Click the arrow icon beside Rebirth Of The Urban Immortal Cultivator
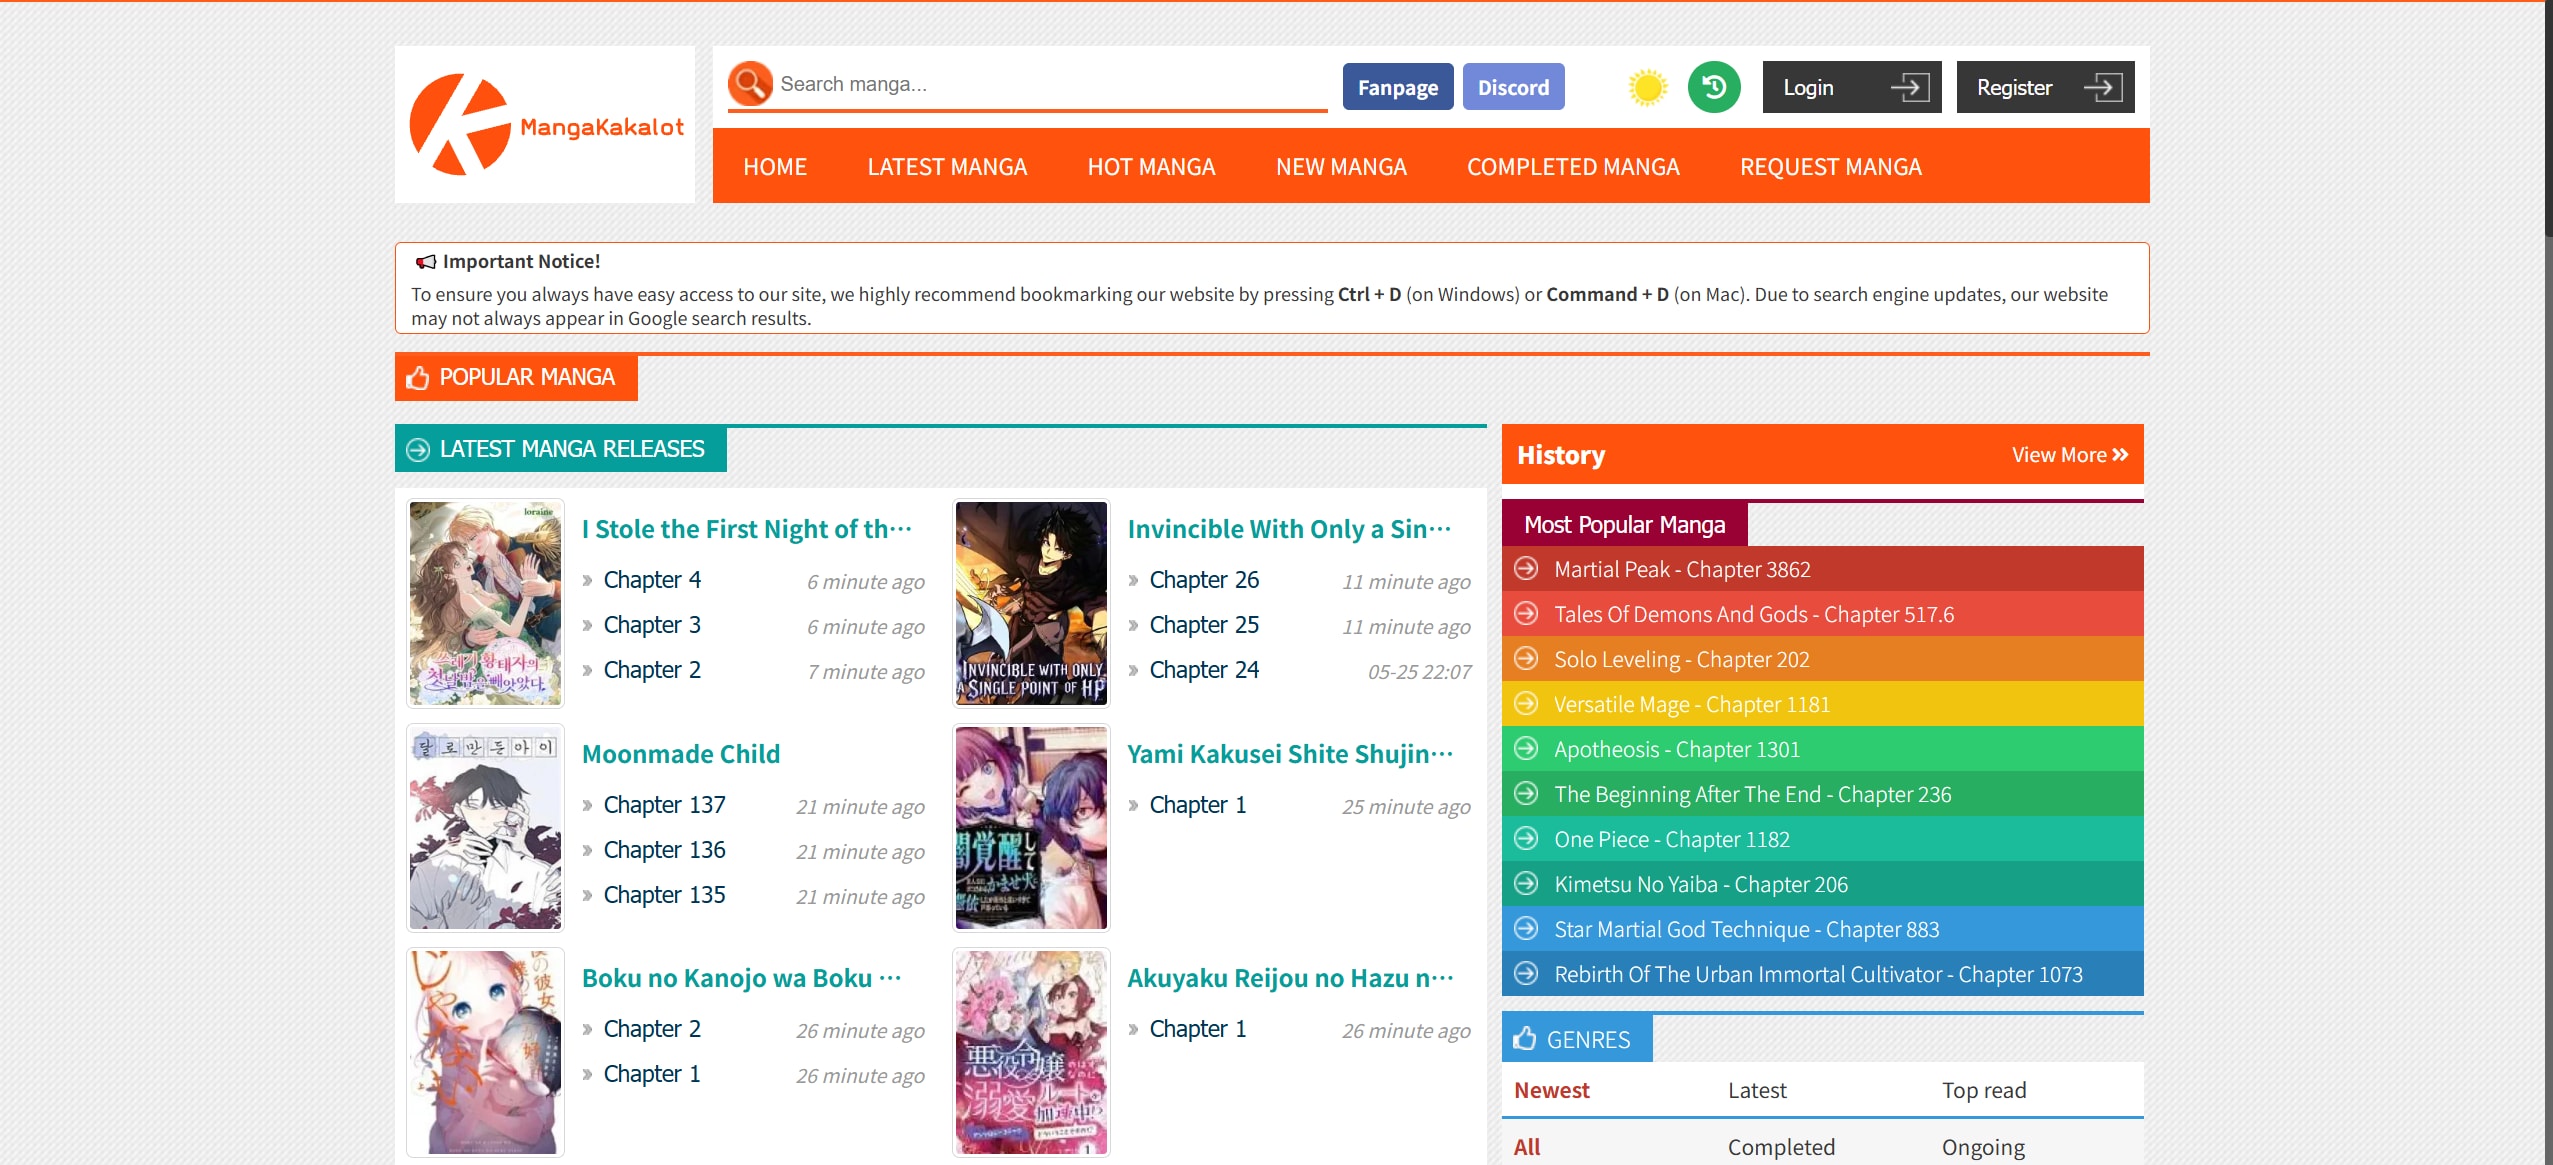 (1526, 974)
